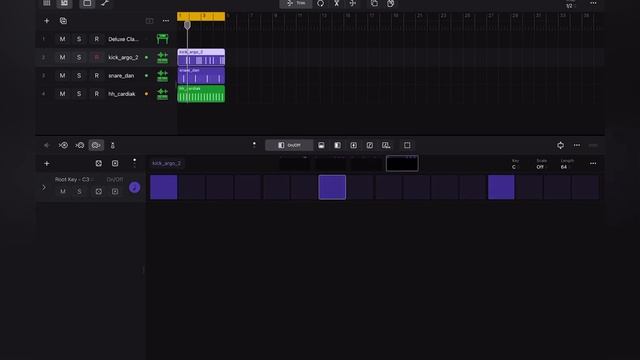Open the track header three-dot menu
640x360 pixels.
pyautogui.click(x=166, y=21)
